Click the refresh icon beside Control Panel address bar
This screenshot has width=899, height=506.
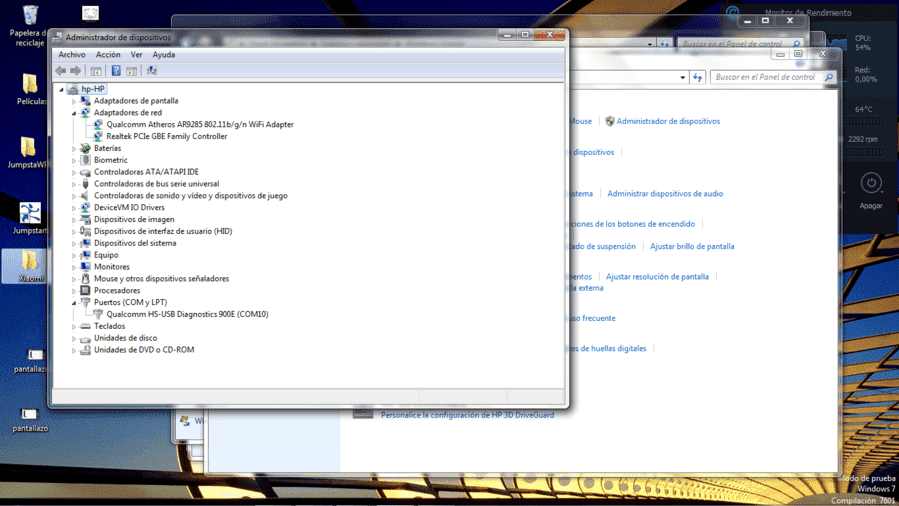pos(697,77)
